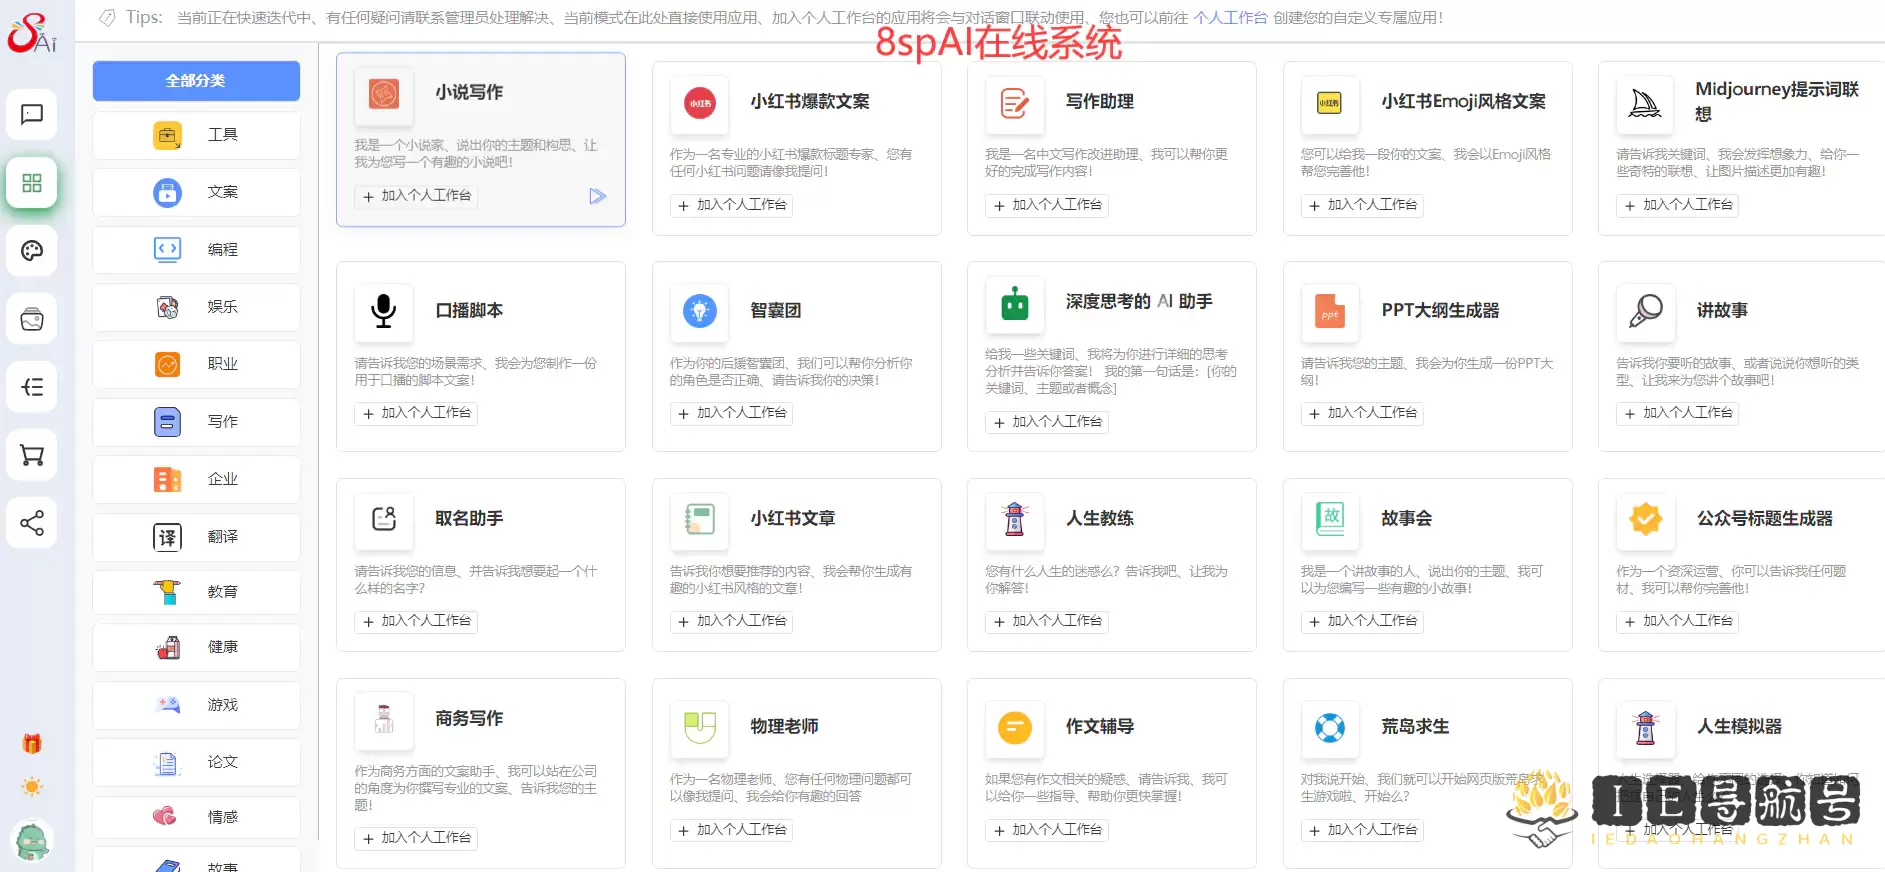Add 小红书Emoji风格文案 to personal workbench
This screenshot has height=872, width=1885.
click(1363, 205)
